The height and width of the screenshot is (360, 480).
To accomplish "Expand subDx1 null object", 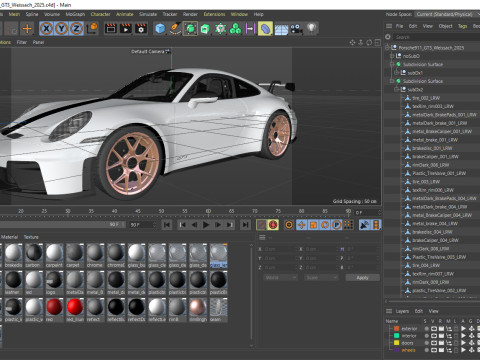I will (397, 72).
